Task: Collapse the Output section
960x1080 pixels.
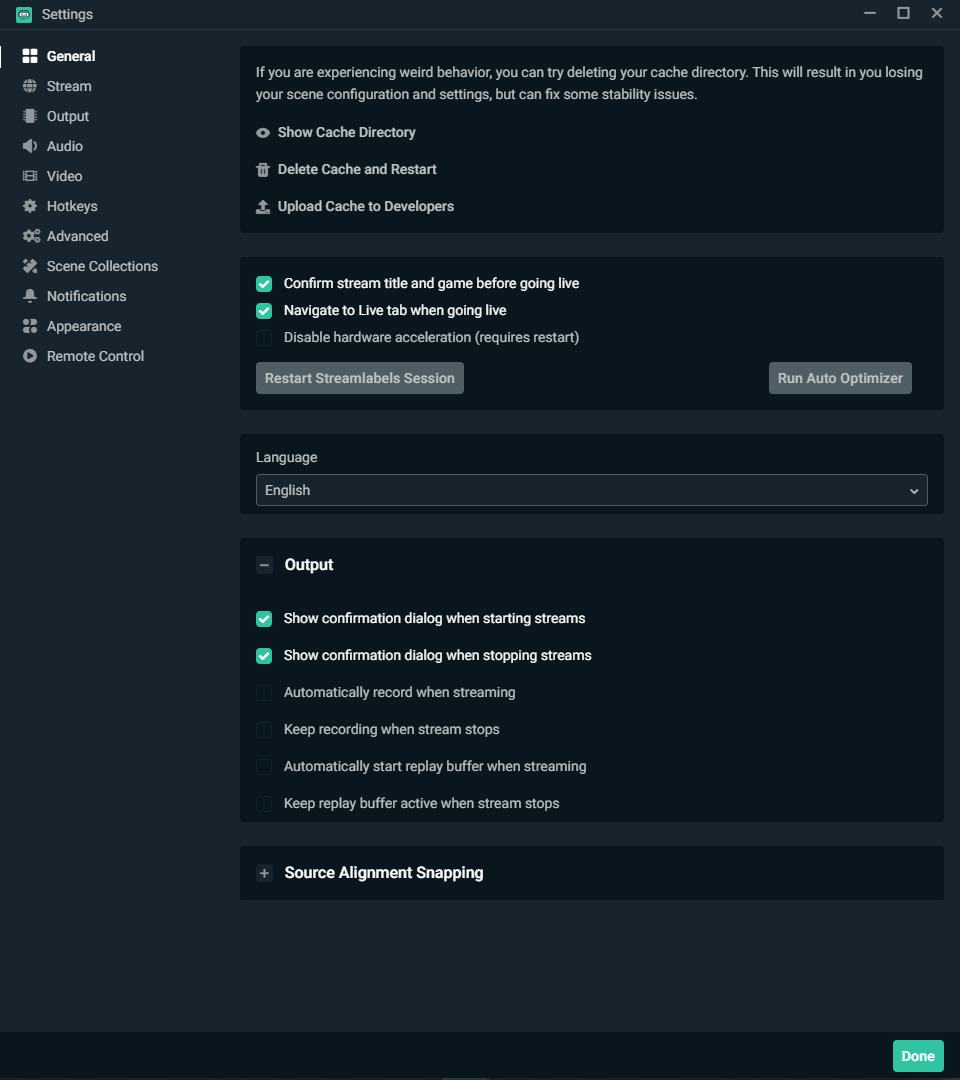Action: point(264,565)
